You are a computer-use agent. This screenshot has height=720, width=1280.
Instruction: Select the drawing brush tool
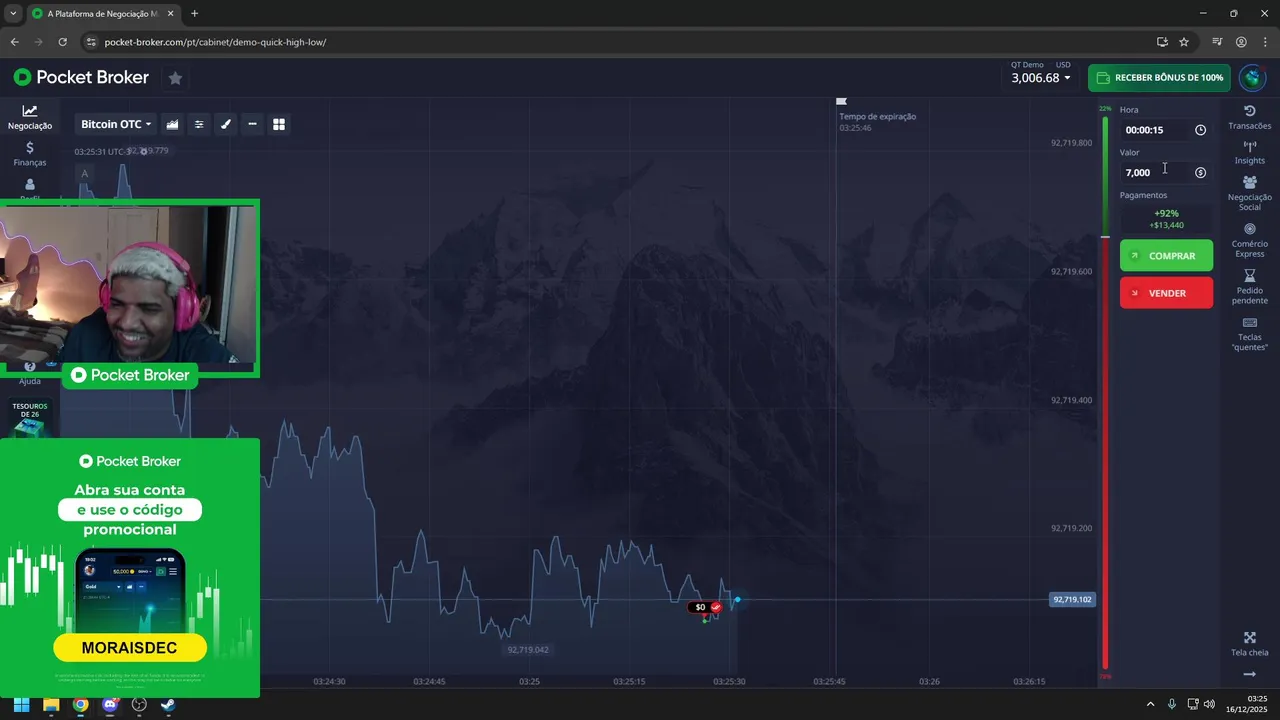click(x=226, y=124)
